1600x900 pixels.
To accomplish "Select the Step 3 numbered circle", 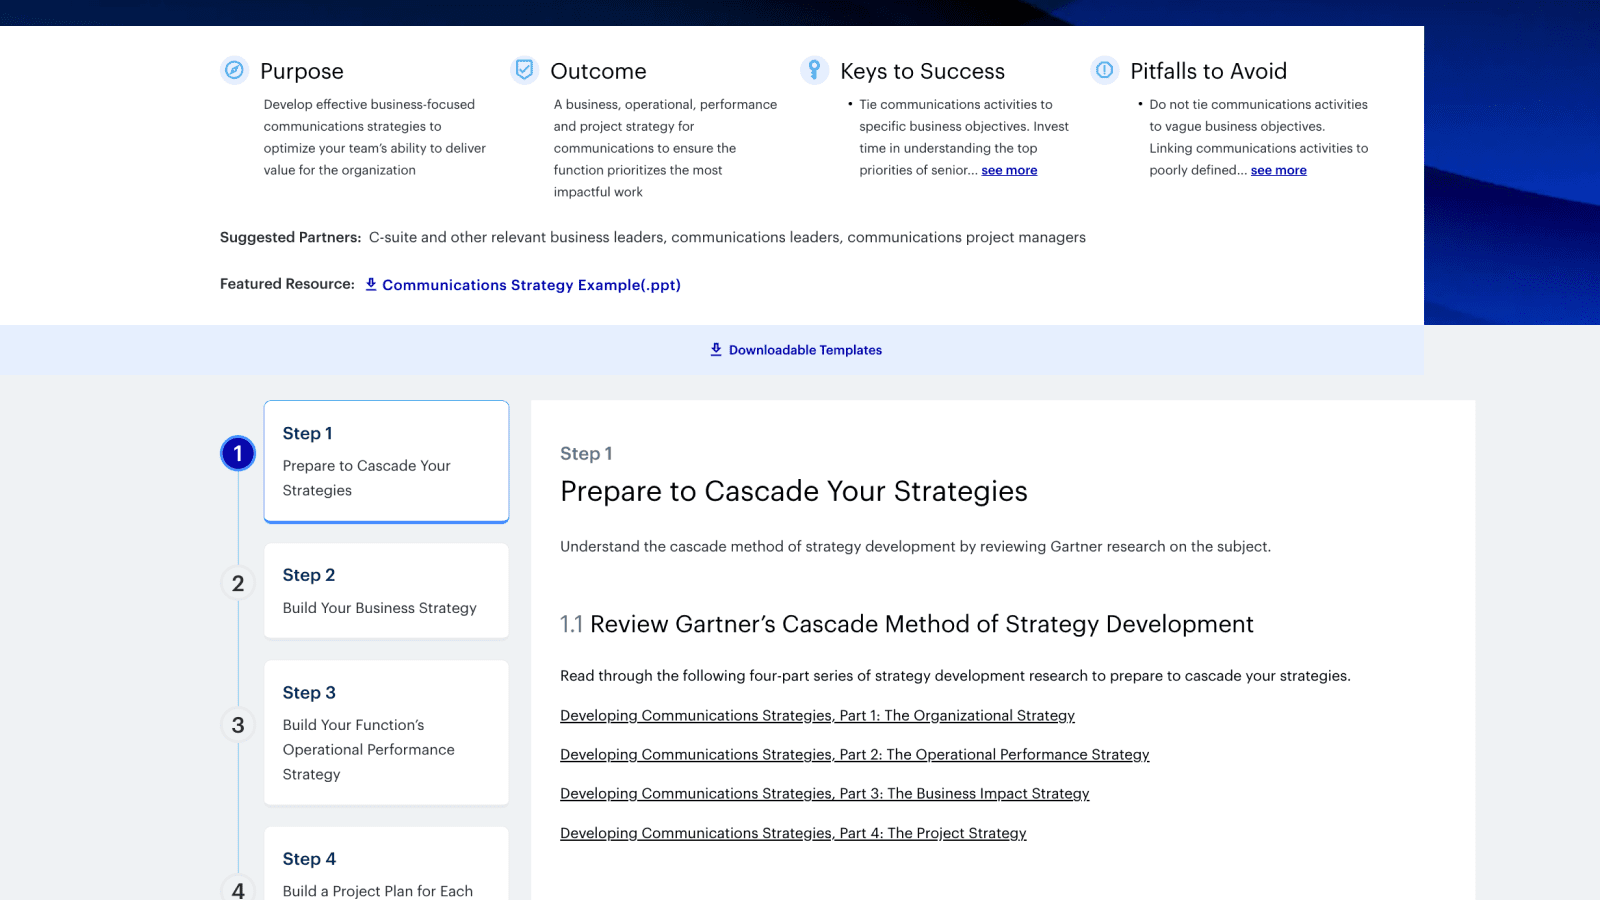I will point(237,725).
